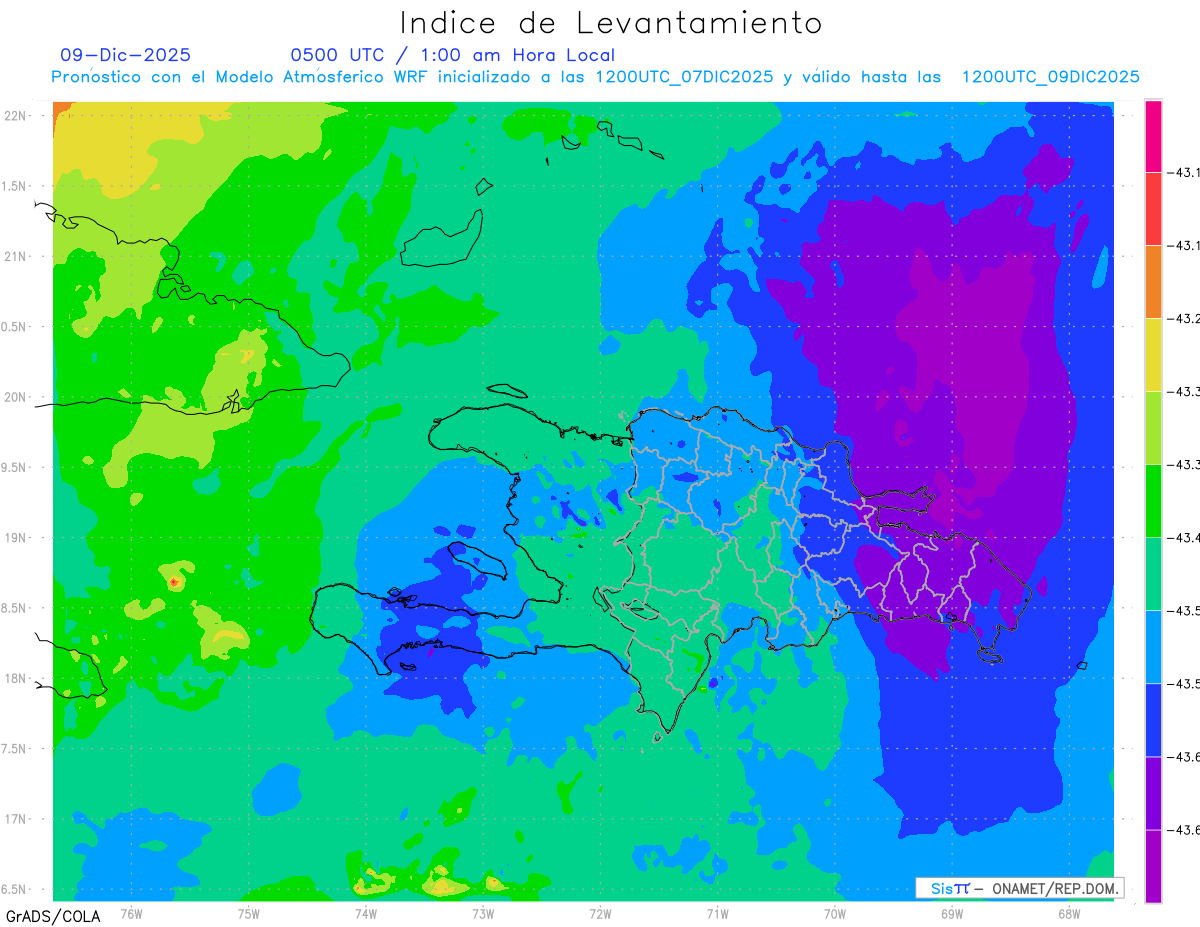Click the 70W longitude label
The height and width of the screenshot is (927, 1200).
click(x=835, y=912)
